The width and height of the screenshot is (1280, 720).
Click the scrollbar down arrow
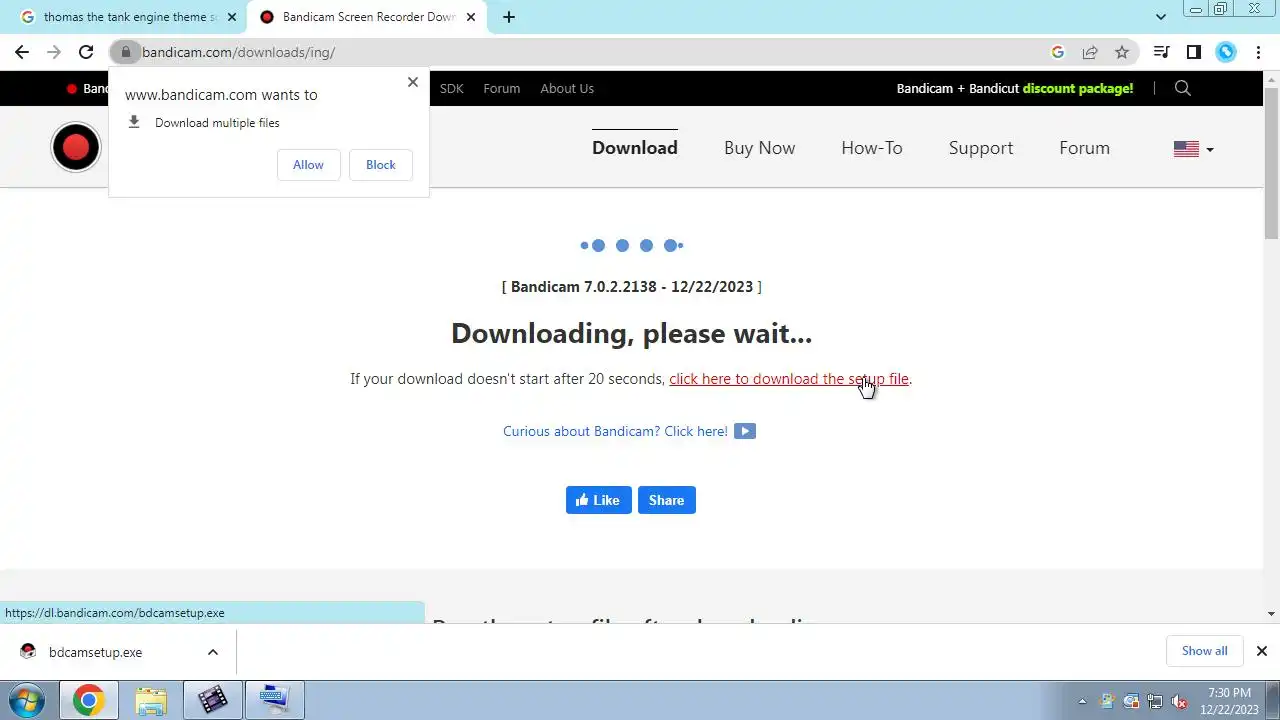point(1272,614)
